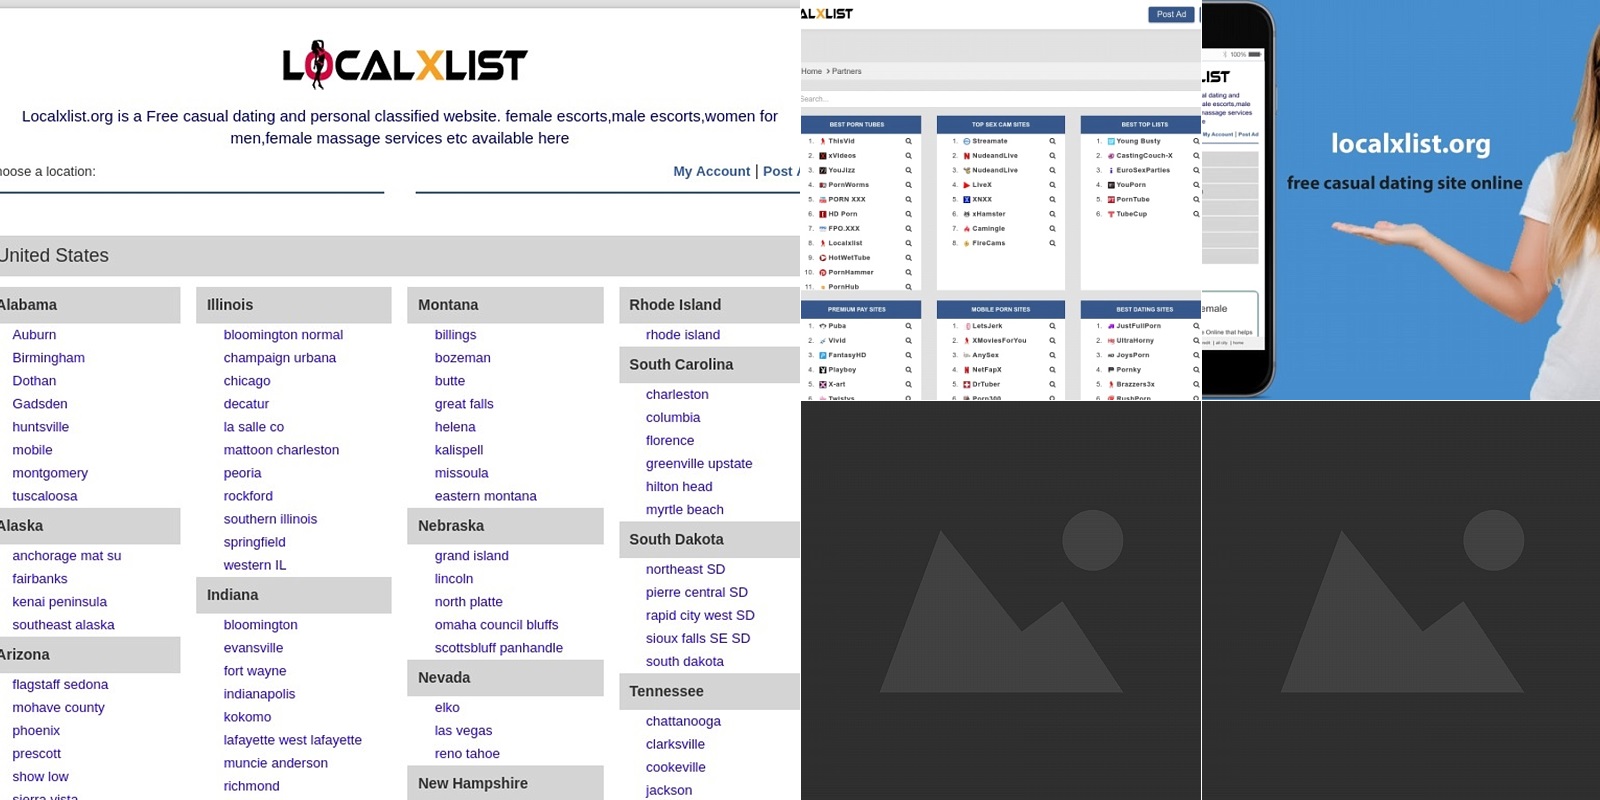Viewport: 1600px width, 800px height.
Task: Open the fairbanks location link
Action: [x=40, y=579]
